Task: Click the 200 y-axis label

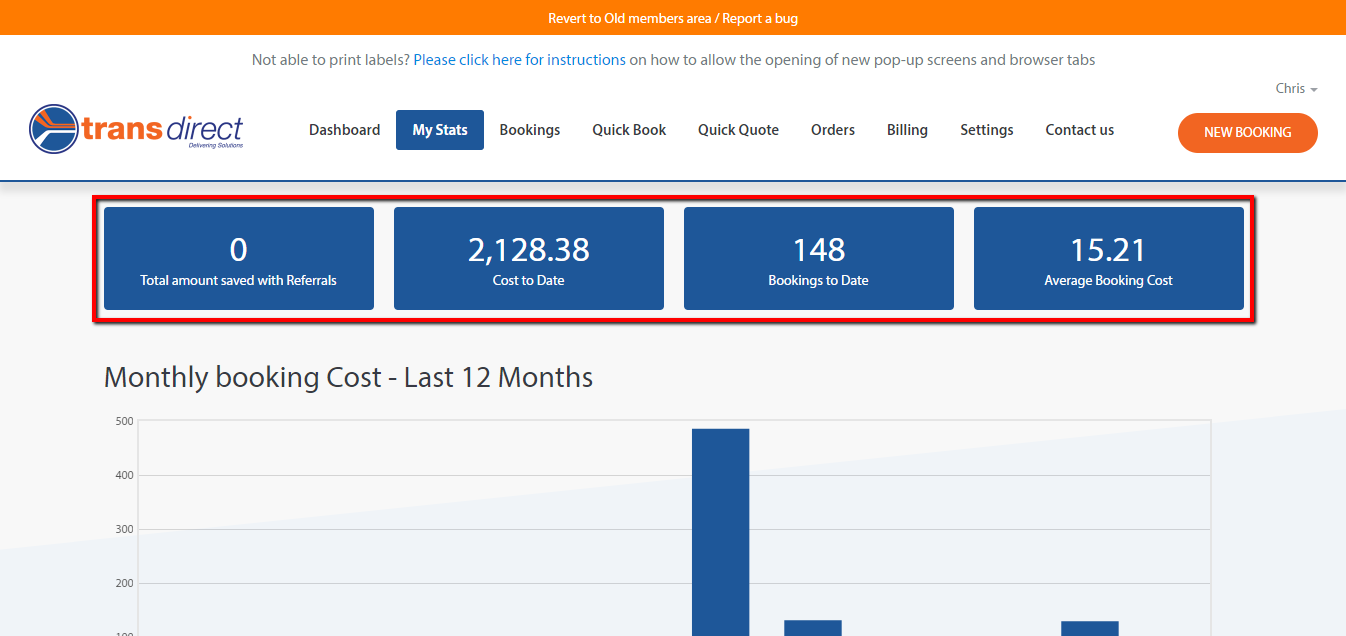Action: (124, 583)
